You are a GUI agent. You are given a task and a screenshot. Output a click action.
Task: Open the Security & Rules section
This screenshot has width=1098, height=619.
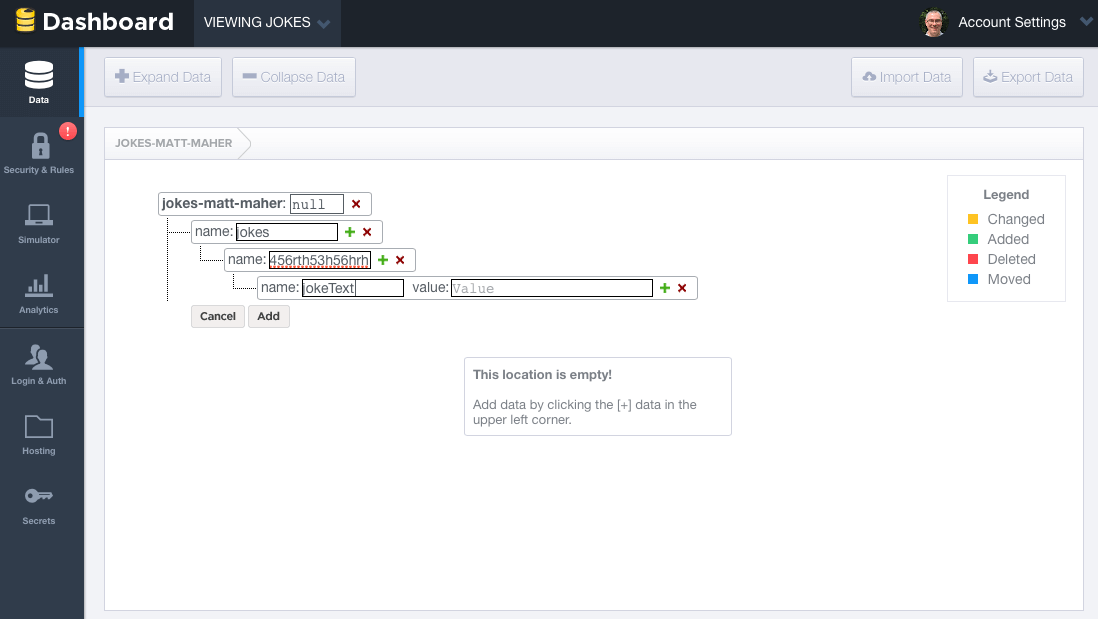click(x=40, y=152)
